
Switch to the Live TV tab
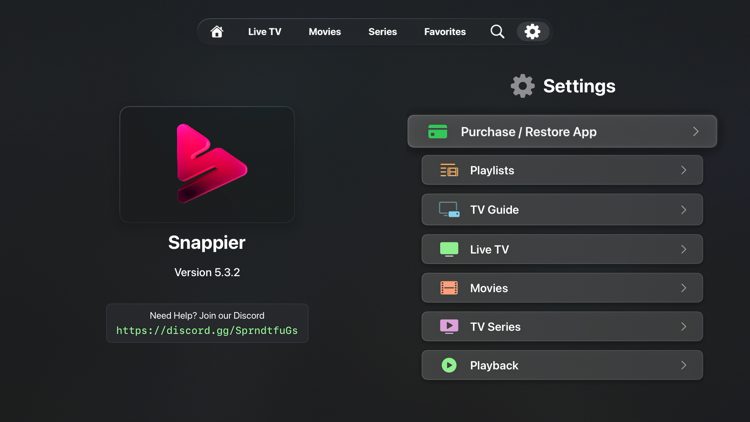coord(265,32)
